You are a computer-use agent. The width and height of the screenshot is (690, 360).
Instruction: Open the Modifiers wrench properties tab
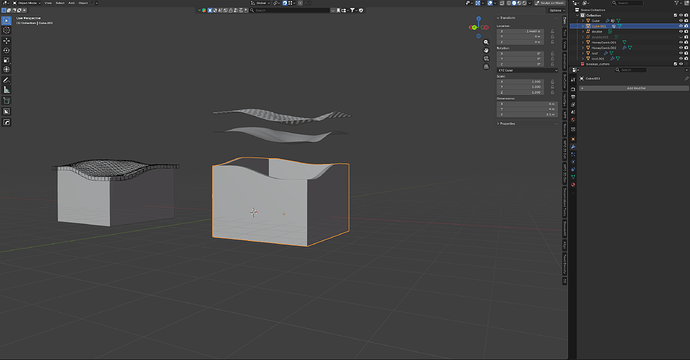pyautogui.click(x=573, y=147)
